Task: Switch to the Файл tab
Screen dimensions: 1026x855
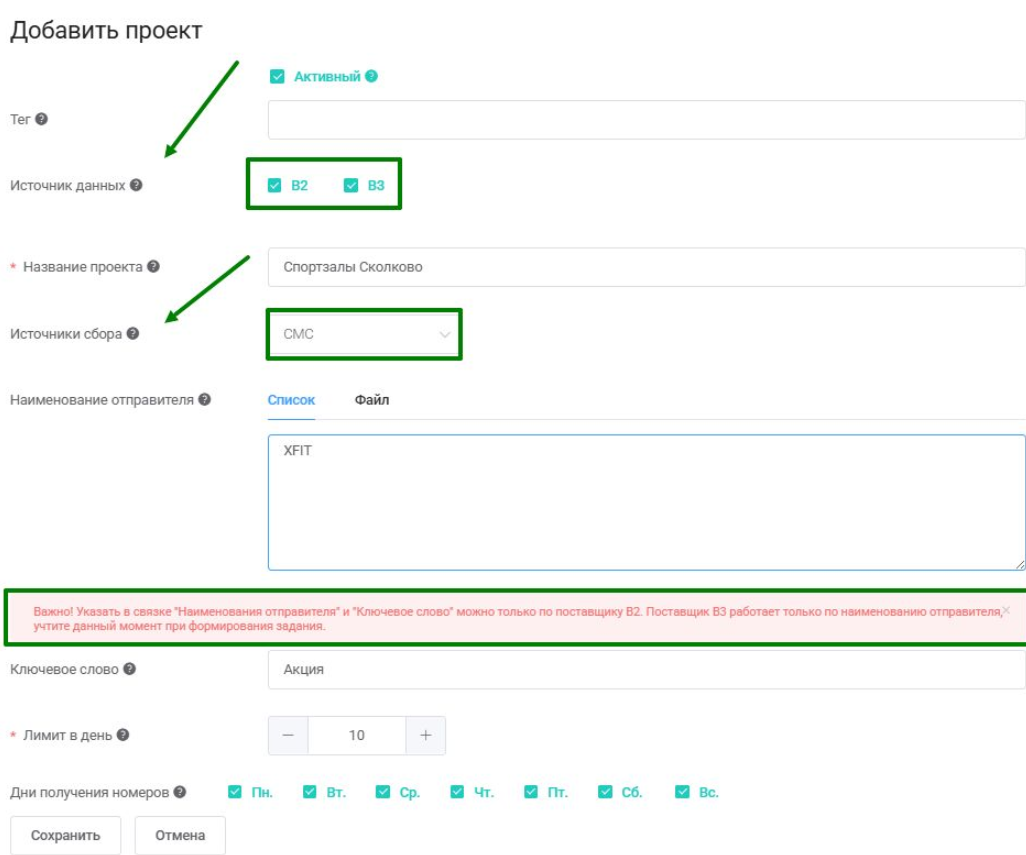Action: tap(372, 400)
